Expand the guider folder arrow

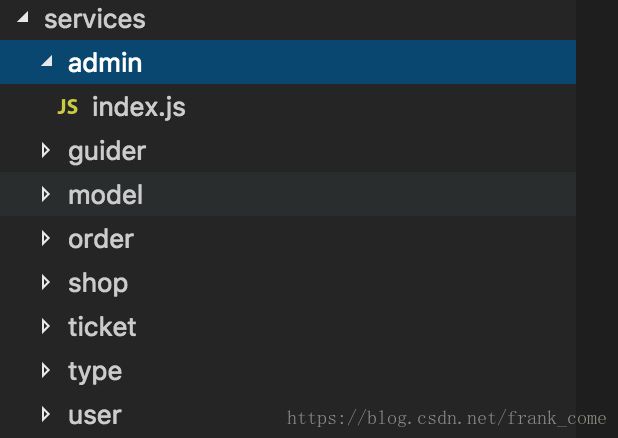[46, 151]
